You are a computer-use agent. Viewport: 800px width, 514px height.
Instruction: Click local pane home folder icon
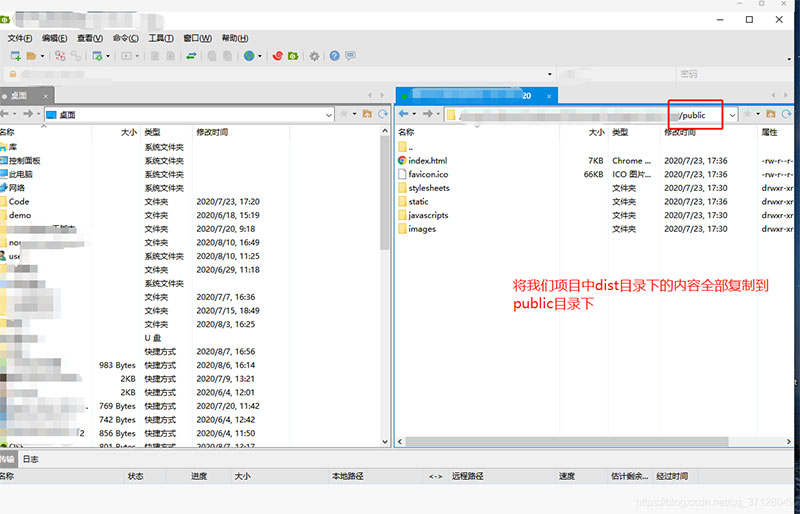[x=367, y=114]
